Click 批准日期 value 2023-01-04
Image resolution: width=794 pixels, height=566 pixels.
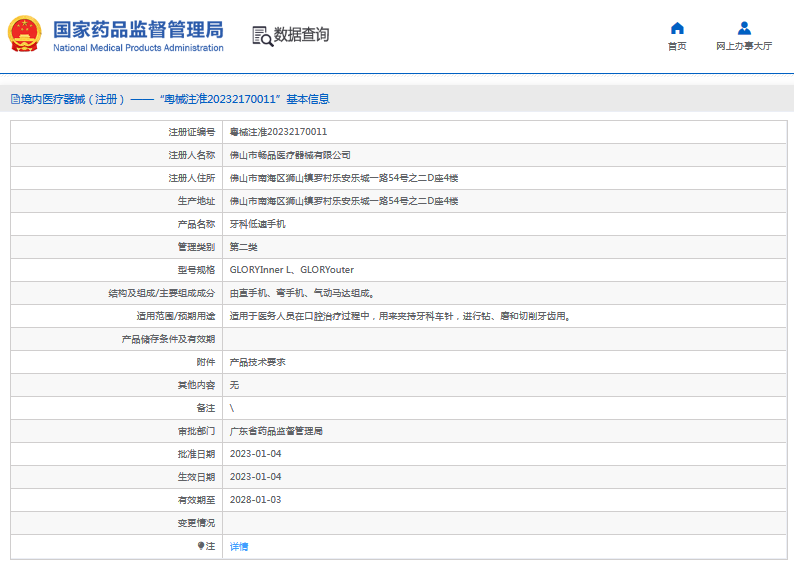coord(255,454)
